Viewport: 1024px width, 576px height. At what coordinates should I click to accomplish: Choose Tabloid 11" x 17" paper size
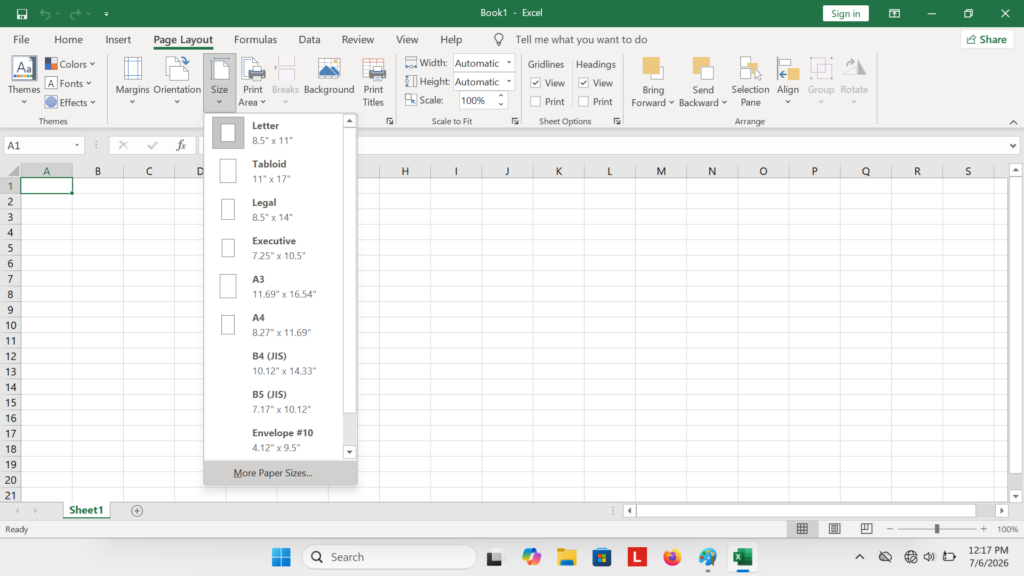coord(274,171)
